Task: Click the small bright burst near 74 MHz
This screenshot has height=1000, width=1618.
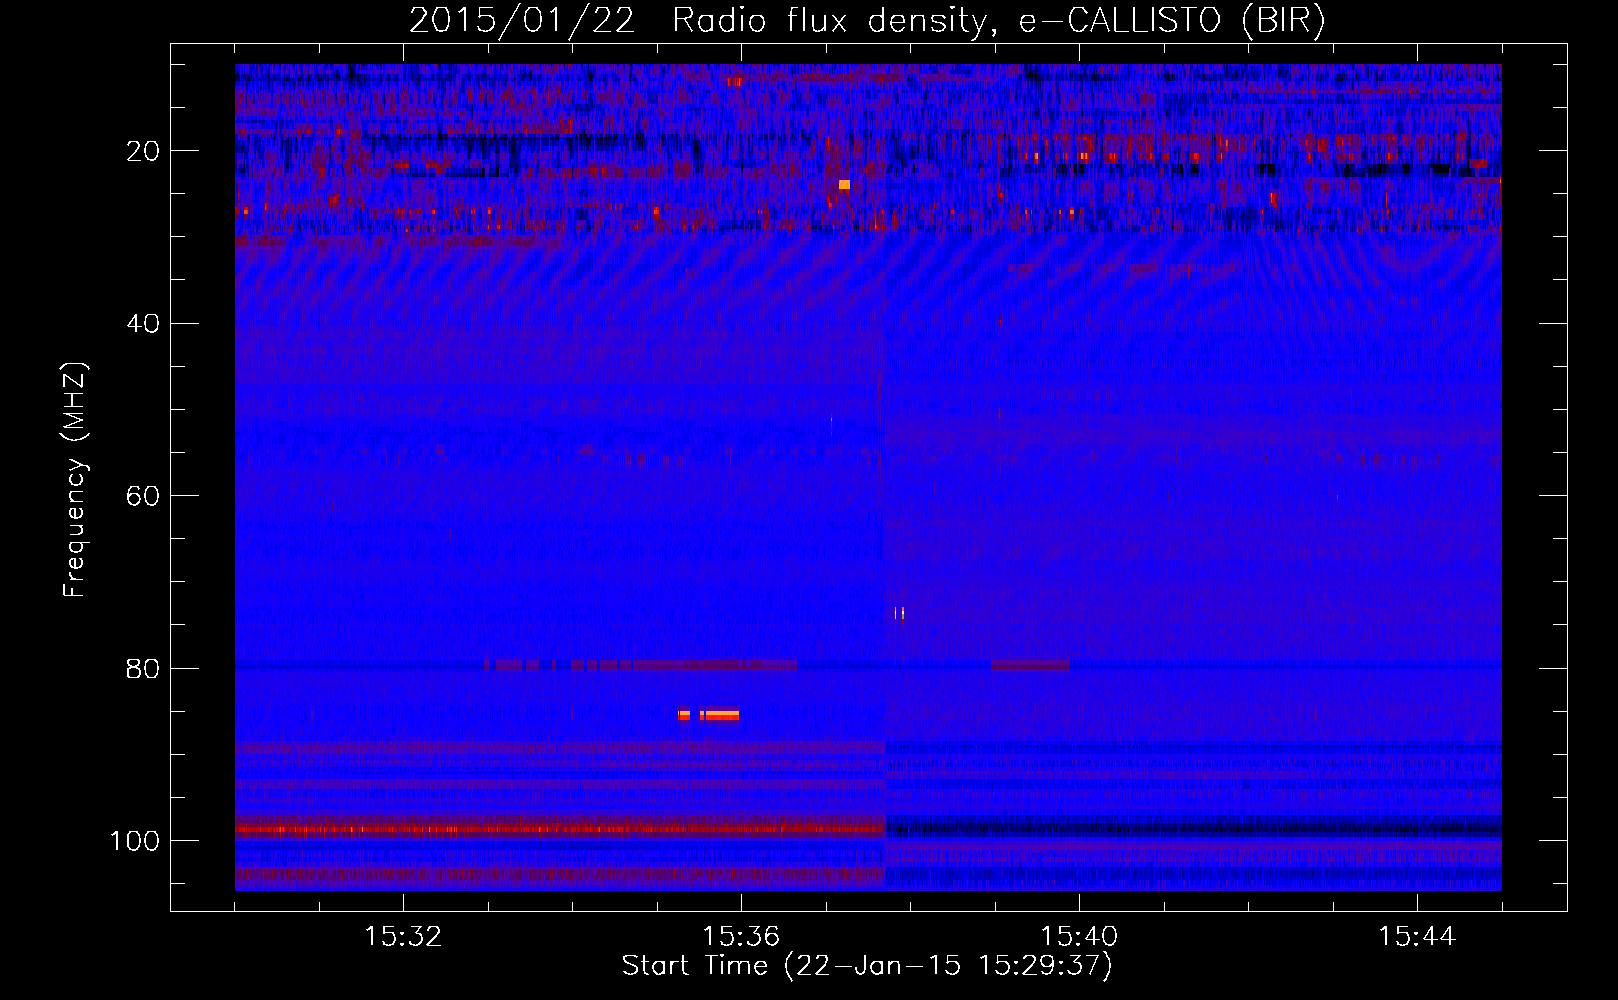Action: point(899,613)
